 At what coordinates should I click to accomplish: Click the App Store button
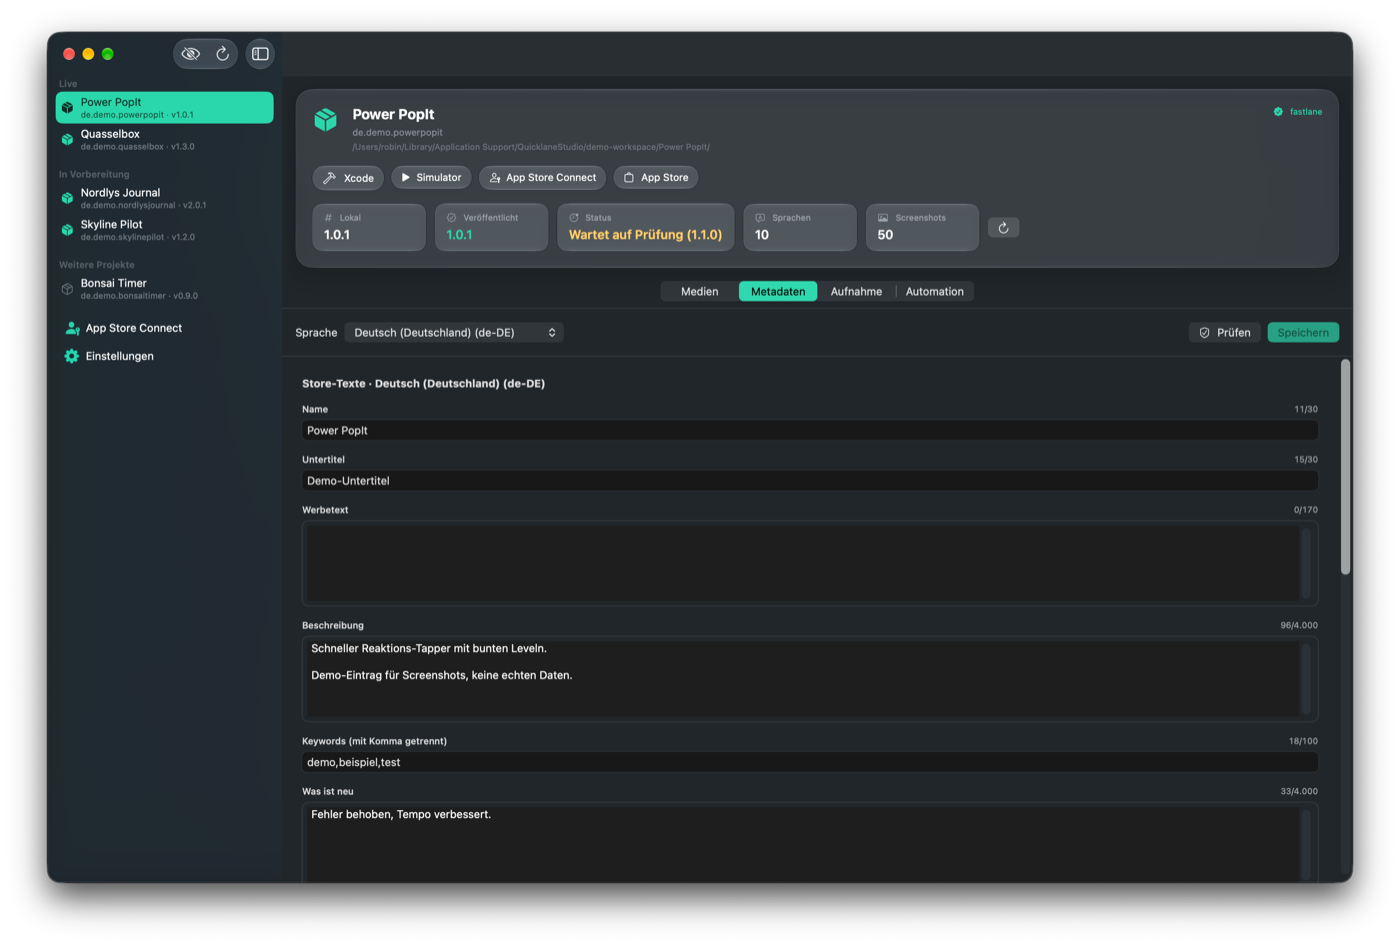tap(656, 177)
